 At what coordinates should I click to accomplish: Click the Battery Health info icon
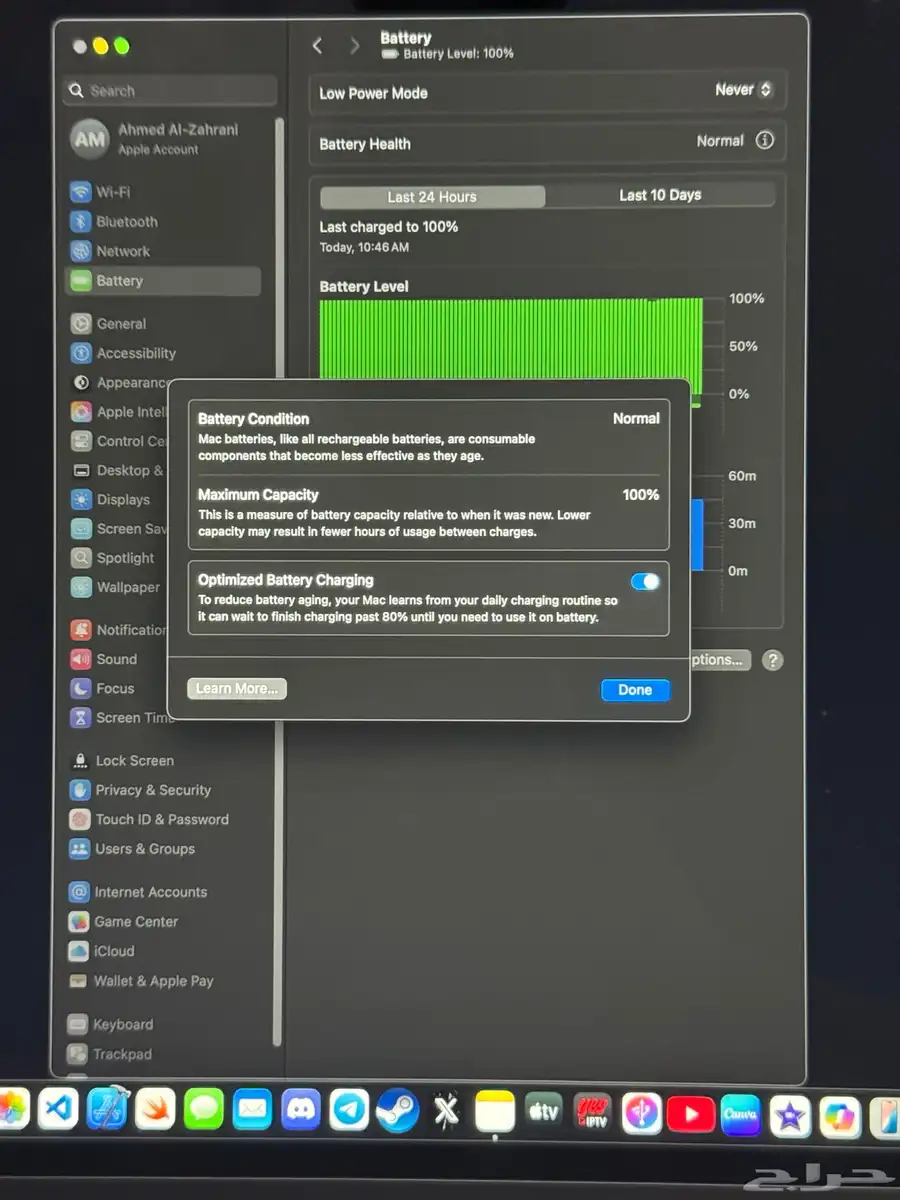(765, 141)
